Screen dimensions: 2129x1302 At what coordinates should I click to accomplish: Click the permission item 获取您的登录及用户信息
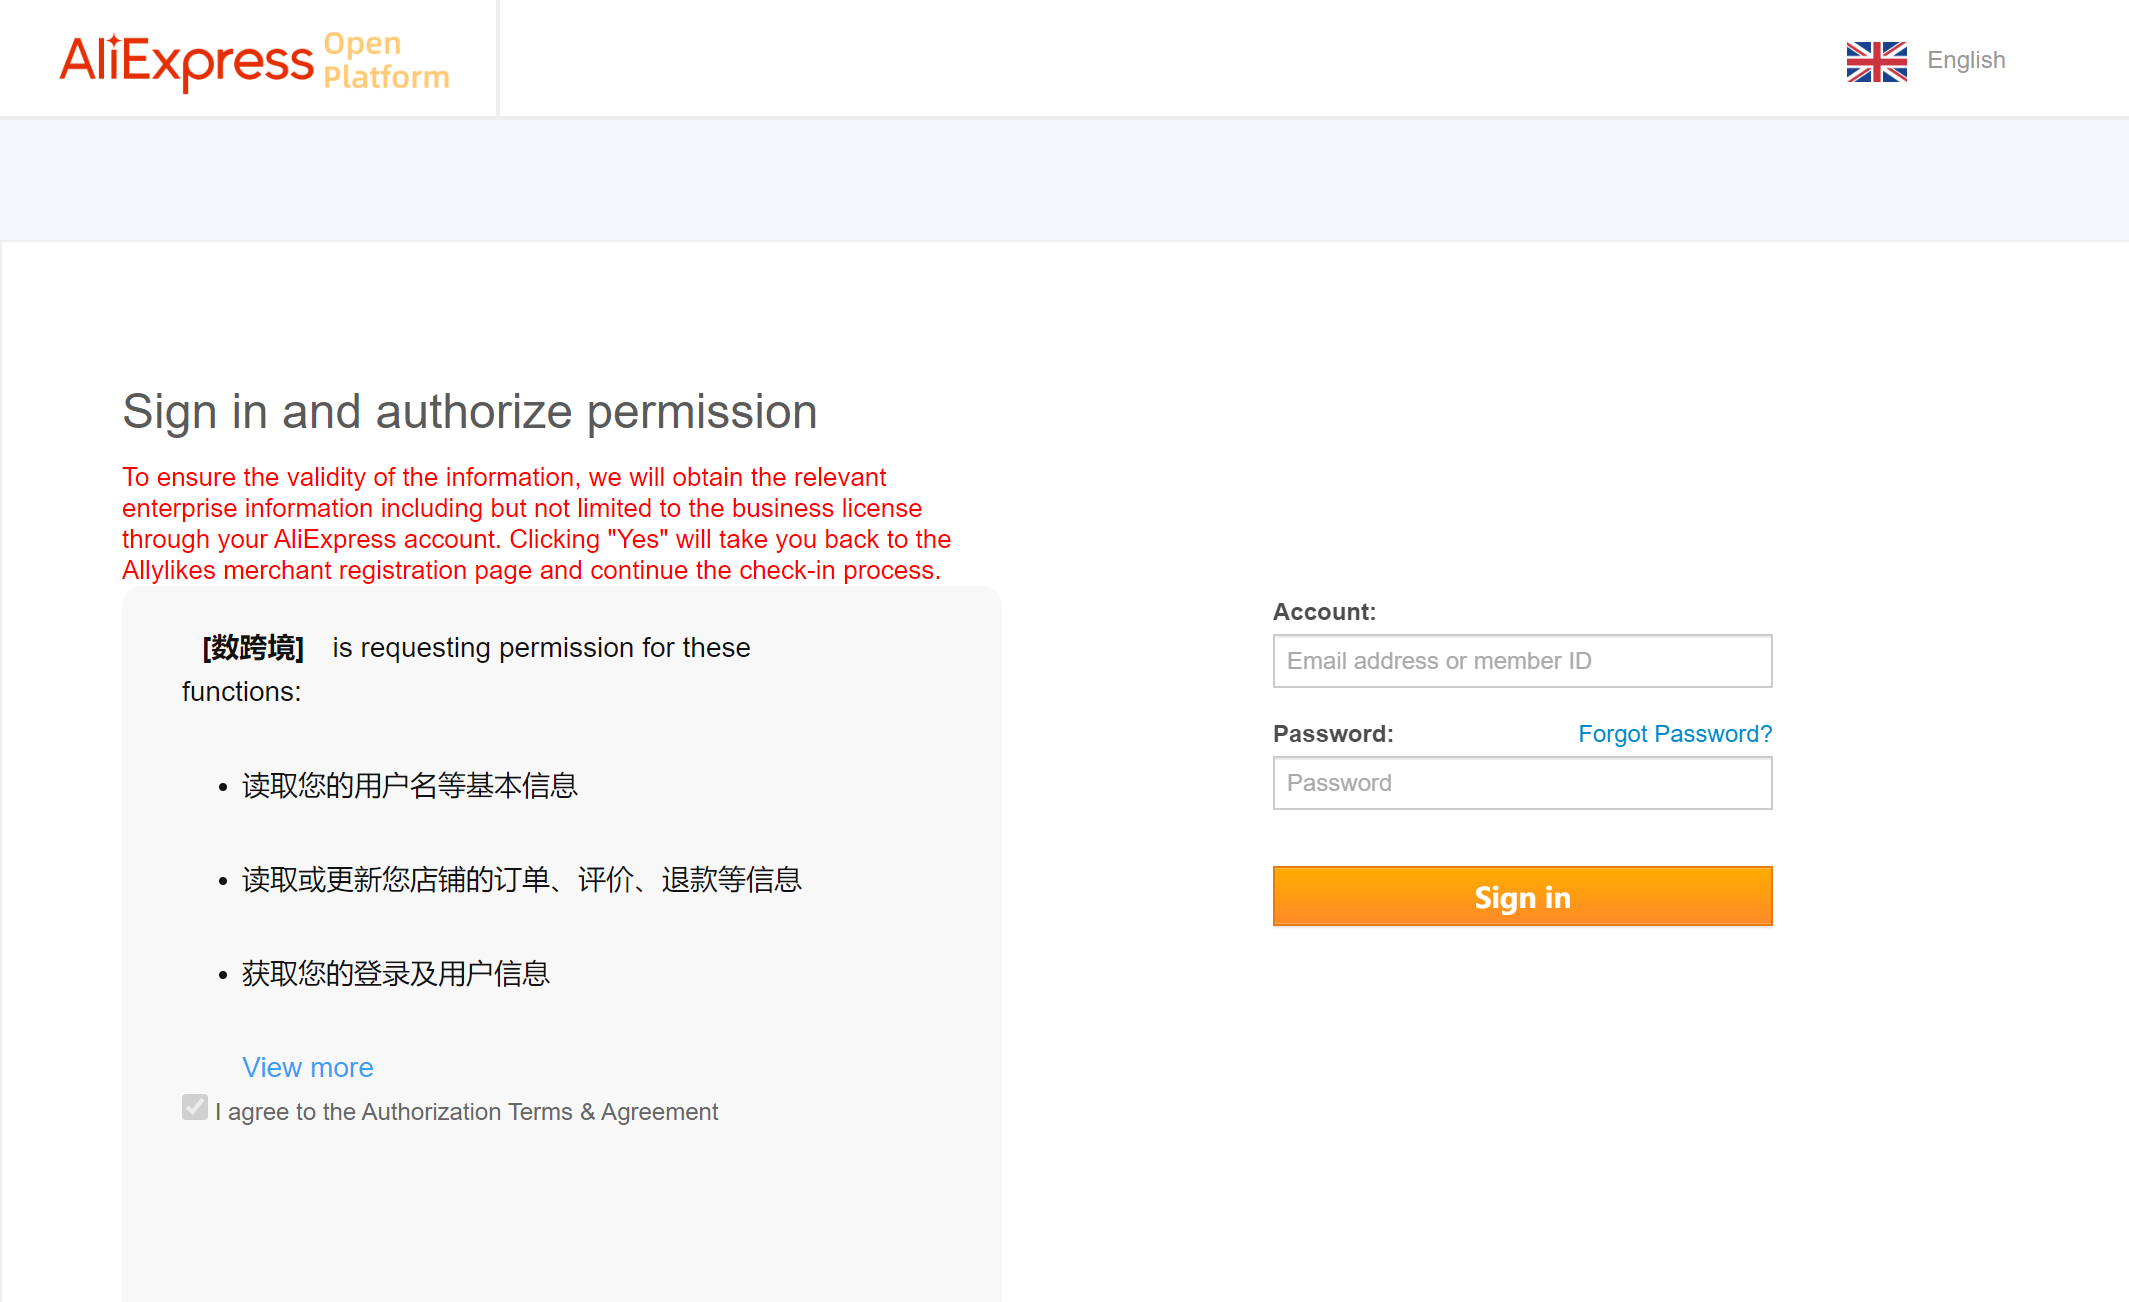click(396, 974)
